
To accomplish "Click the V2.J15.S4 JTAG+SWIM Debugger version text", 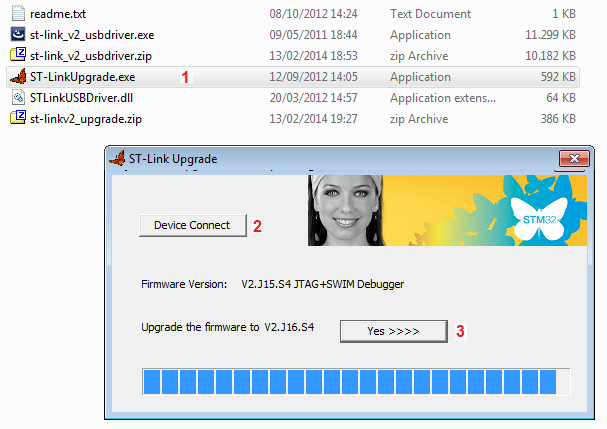I will (x=322, y=284).
